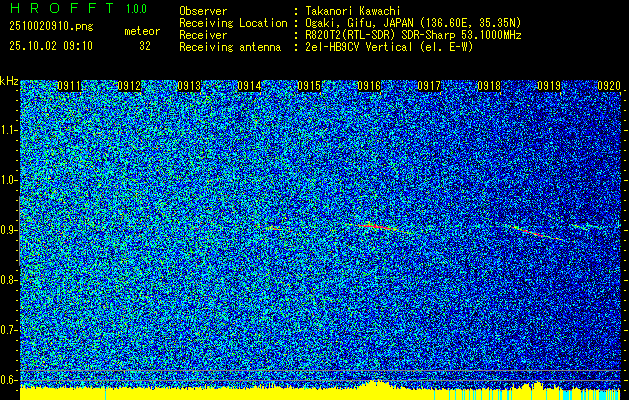This screenshot has width=629, height=400.
Task: Click the 0911 time marker
Action: (x=69, y=86)
